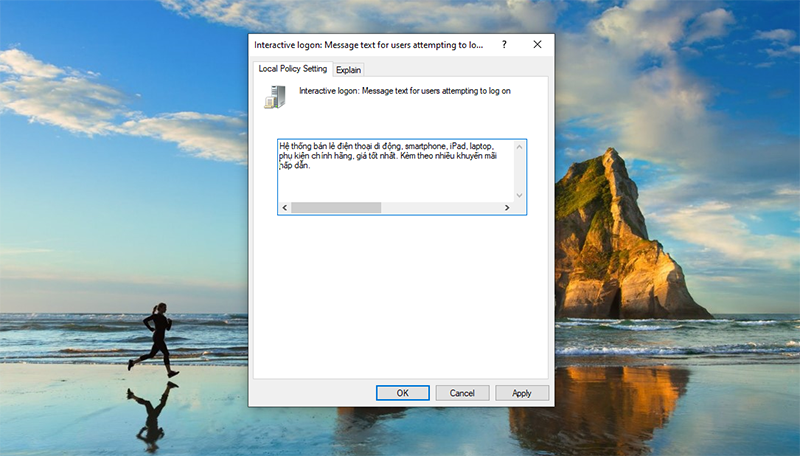Click the text box scroll up arrow

519,147
